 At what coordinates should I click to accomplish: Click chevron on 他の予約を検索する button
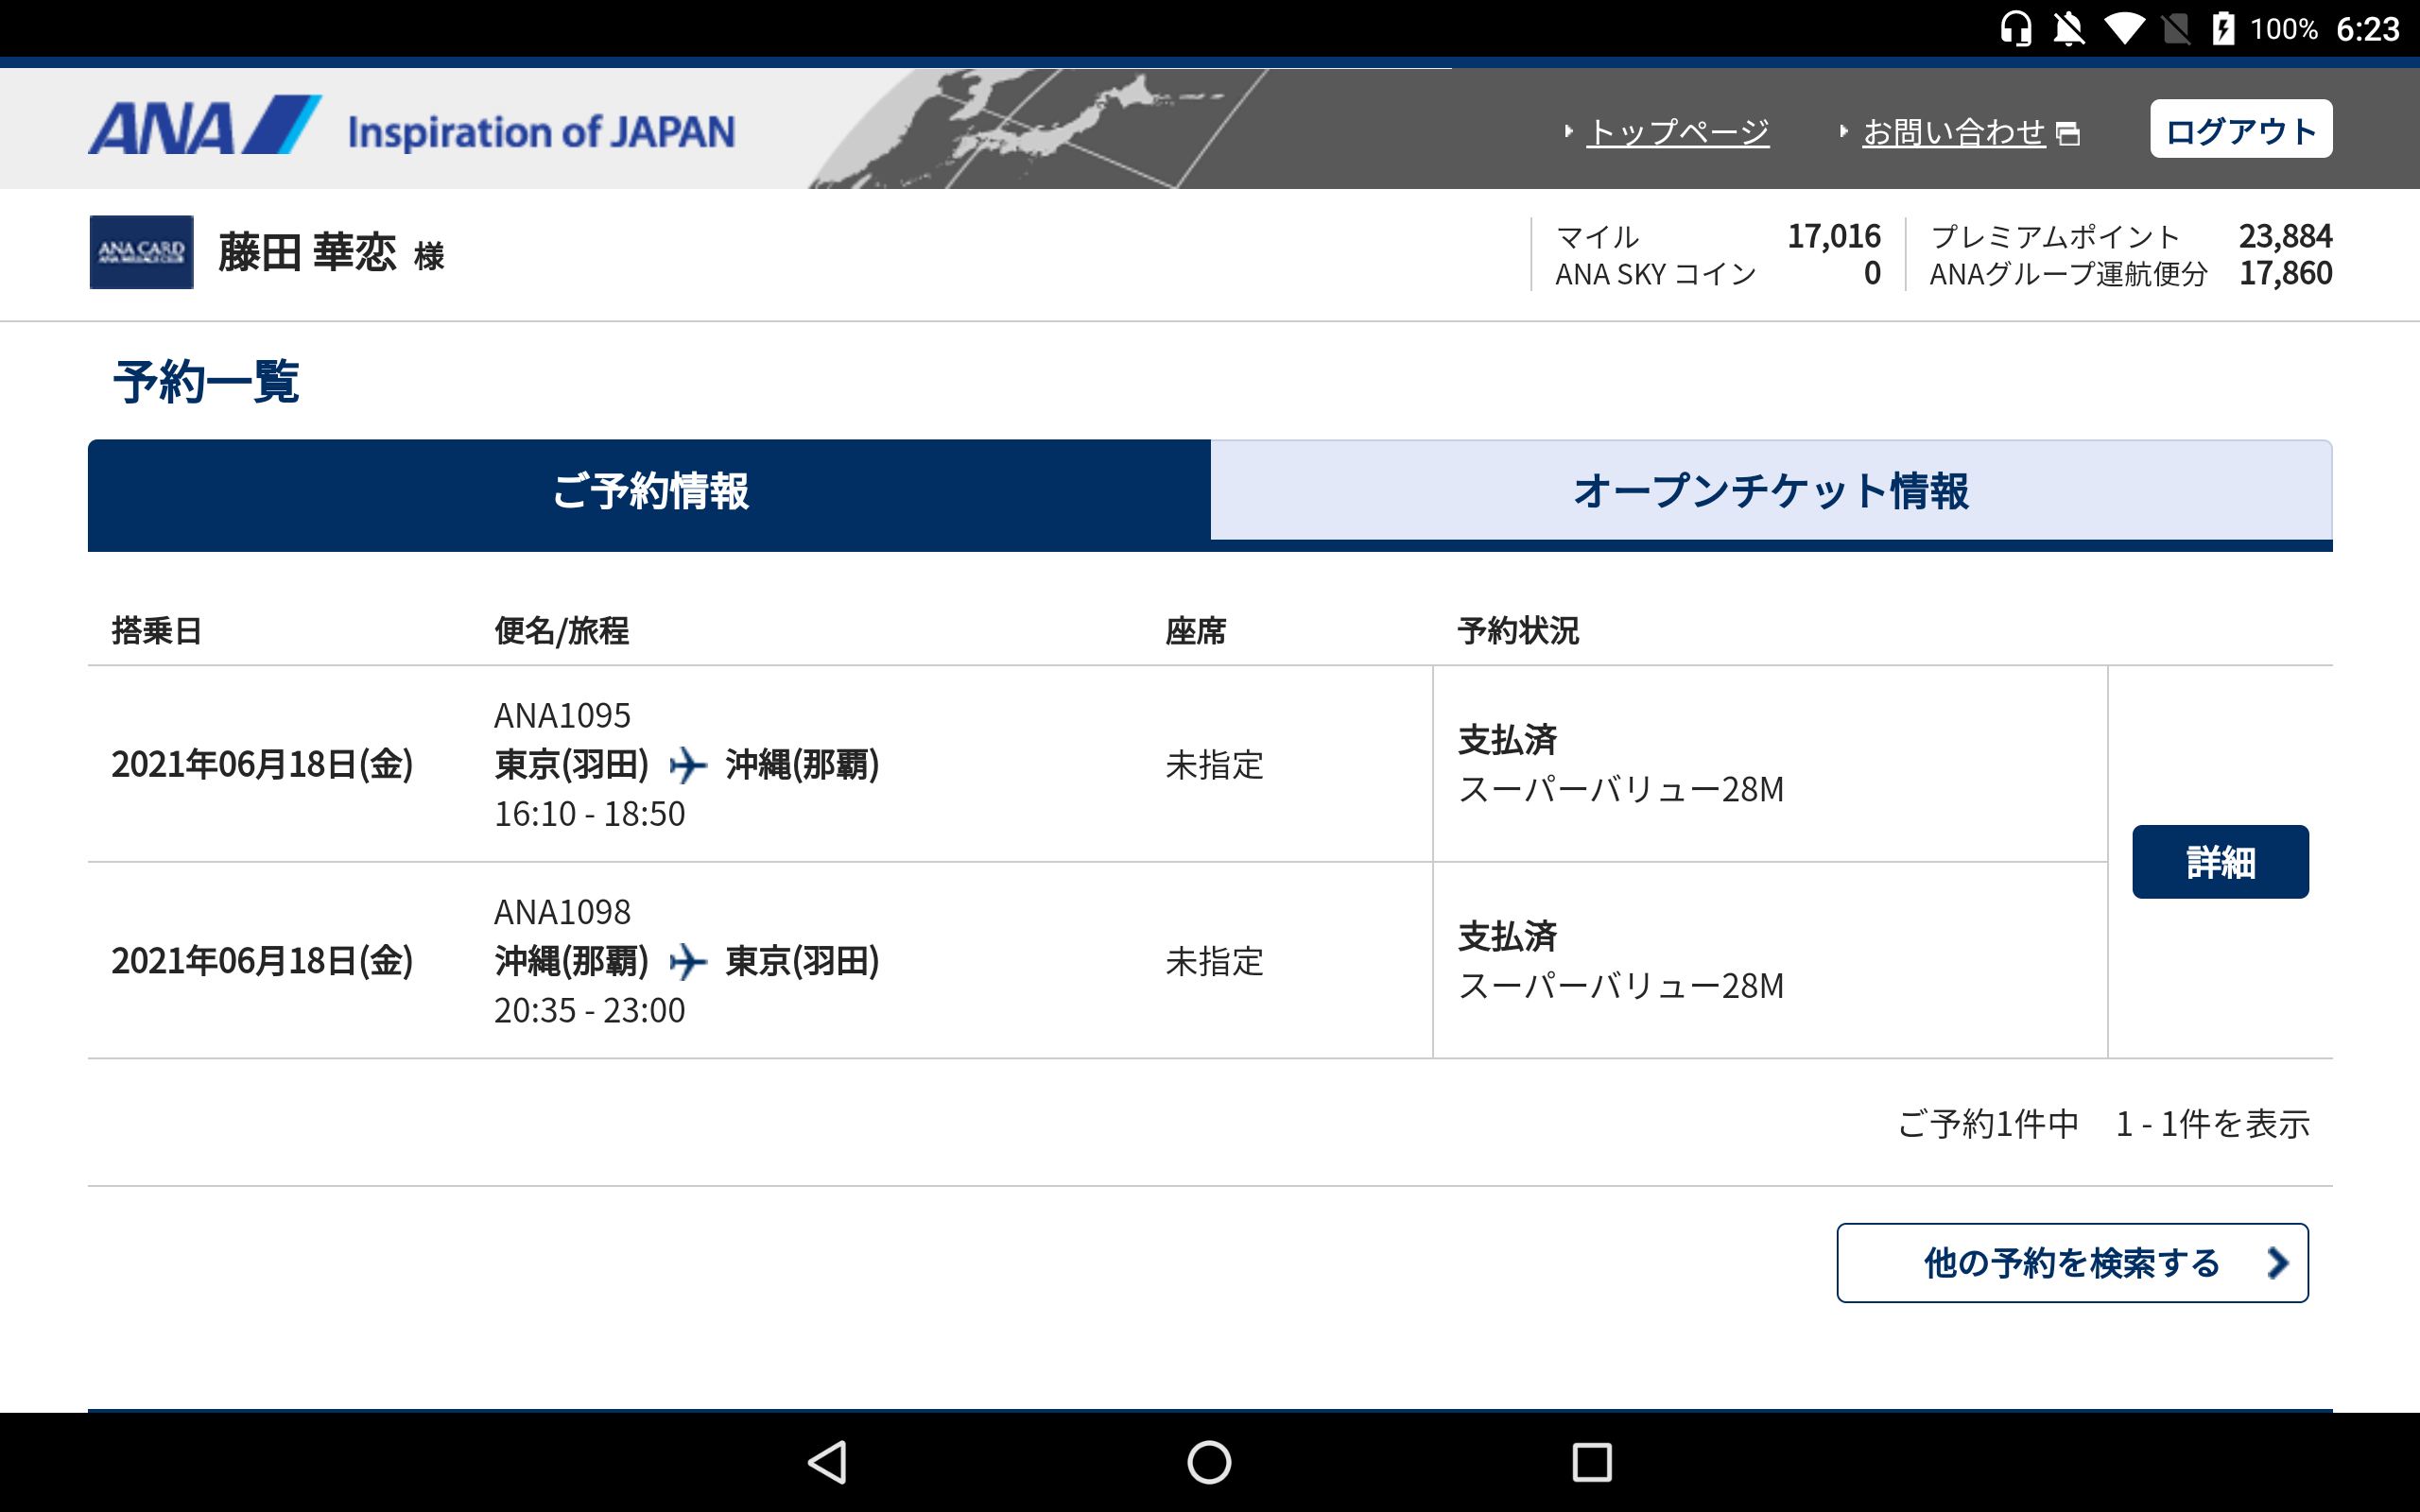tap(2277, 1263)
